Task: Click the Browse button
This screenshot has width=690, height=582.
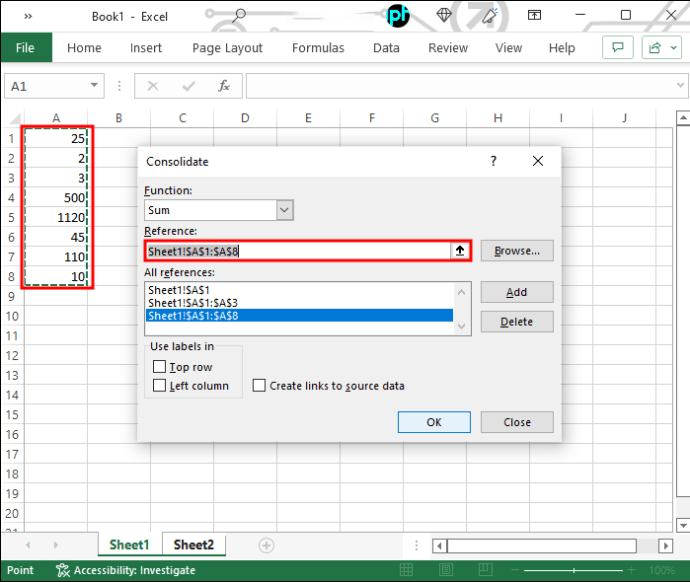Action: [517, 251]
